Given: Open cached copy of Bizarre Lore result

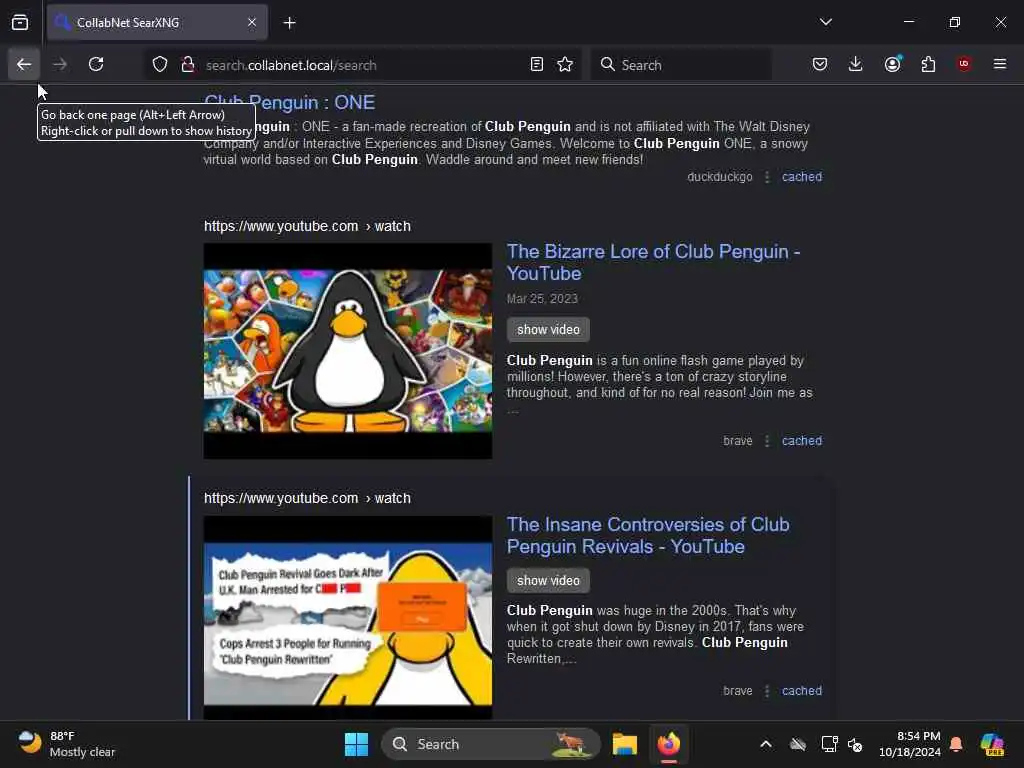Looking at the screenshot, I should click(802, 441).
